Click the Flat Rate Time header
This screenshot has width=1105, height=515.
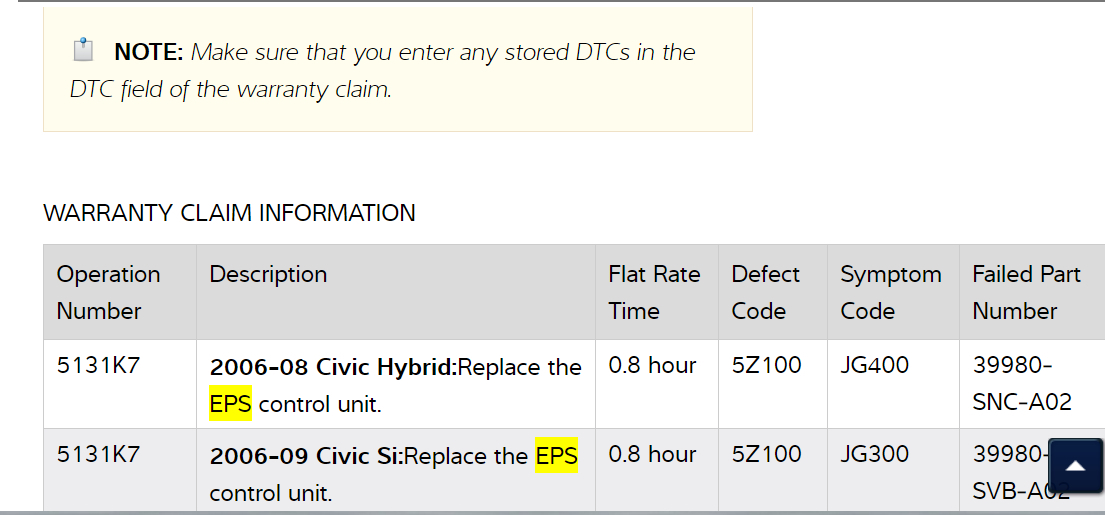coord(654,292)
